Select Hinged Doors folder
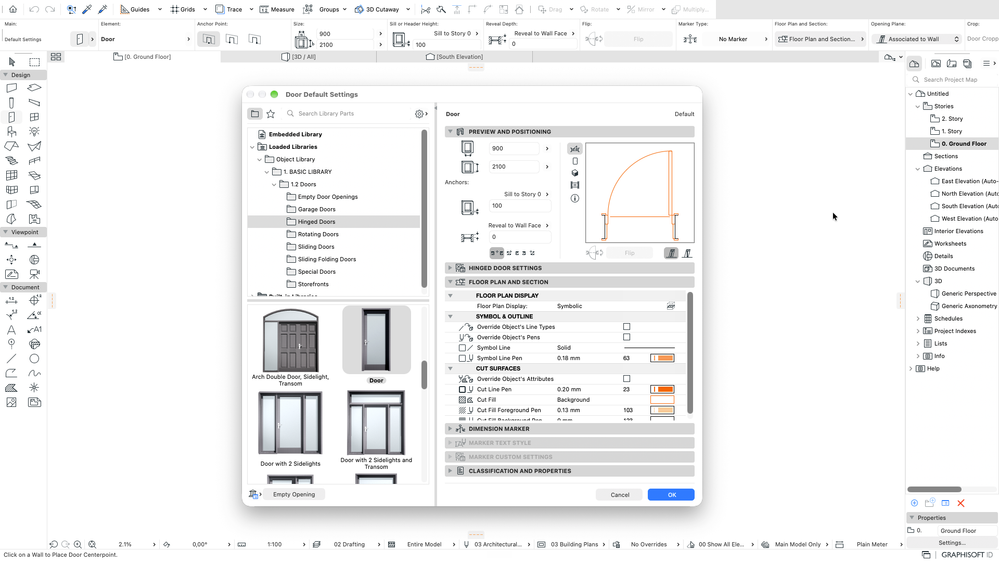This screenshot has height=562, width=999. click(x=333, y=222)
